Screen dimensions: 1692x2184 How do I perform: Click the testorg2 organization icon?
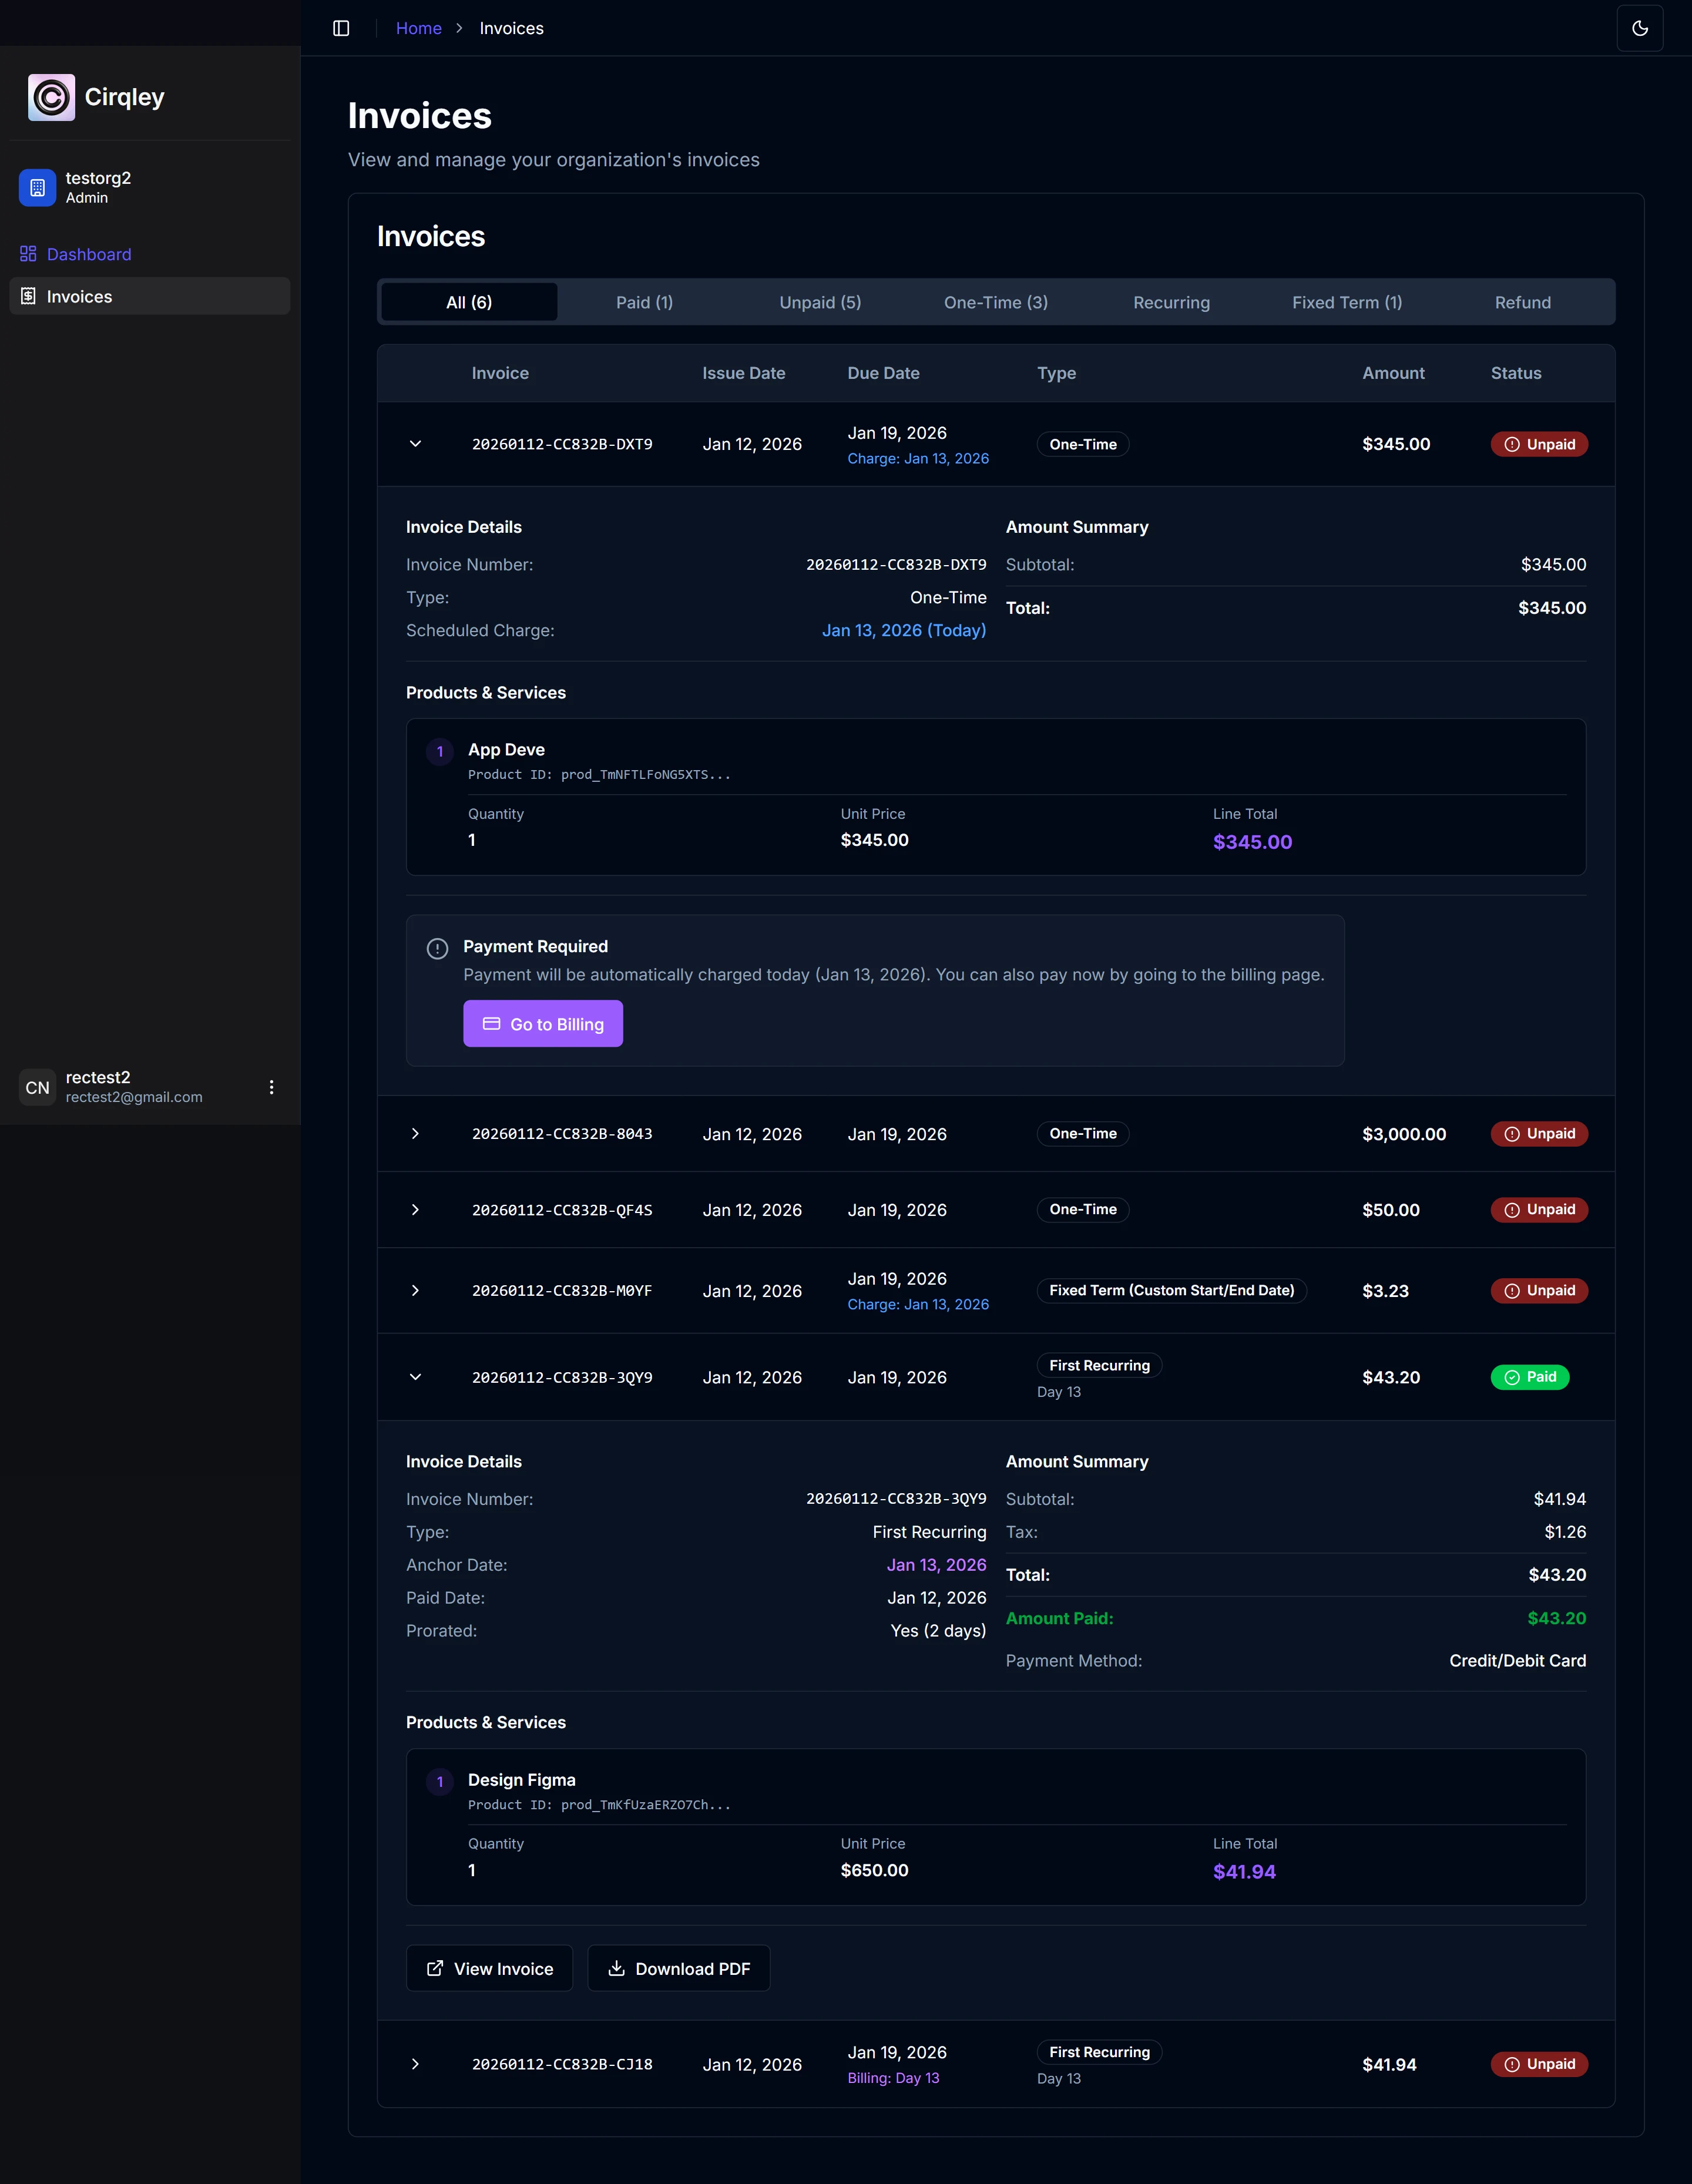coord(37,187)
